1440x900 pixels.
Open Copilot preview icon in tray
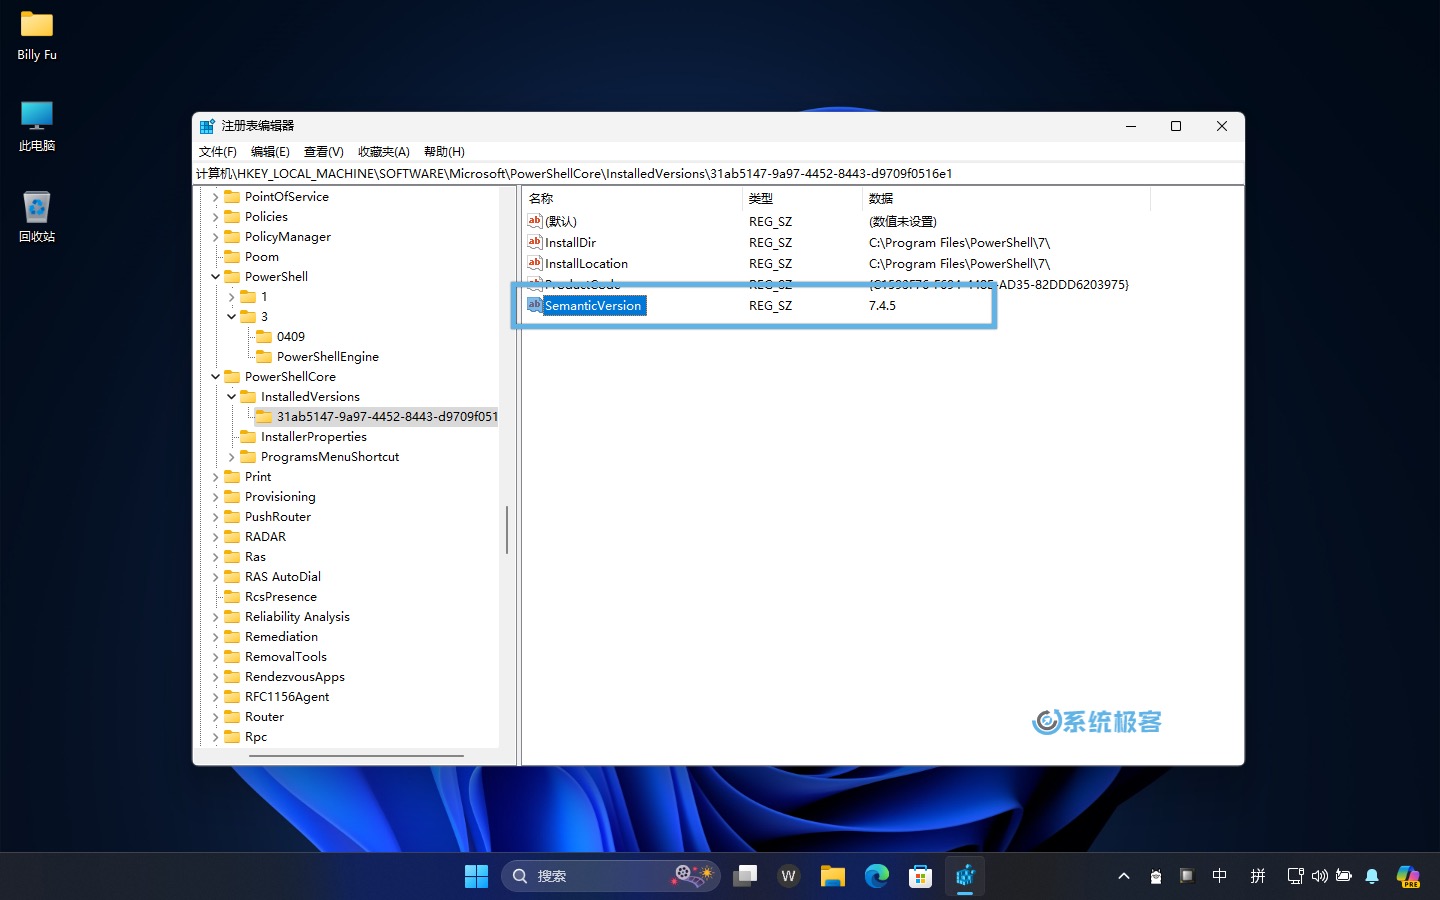coord(1409,876)
